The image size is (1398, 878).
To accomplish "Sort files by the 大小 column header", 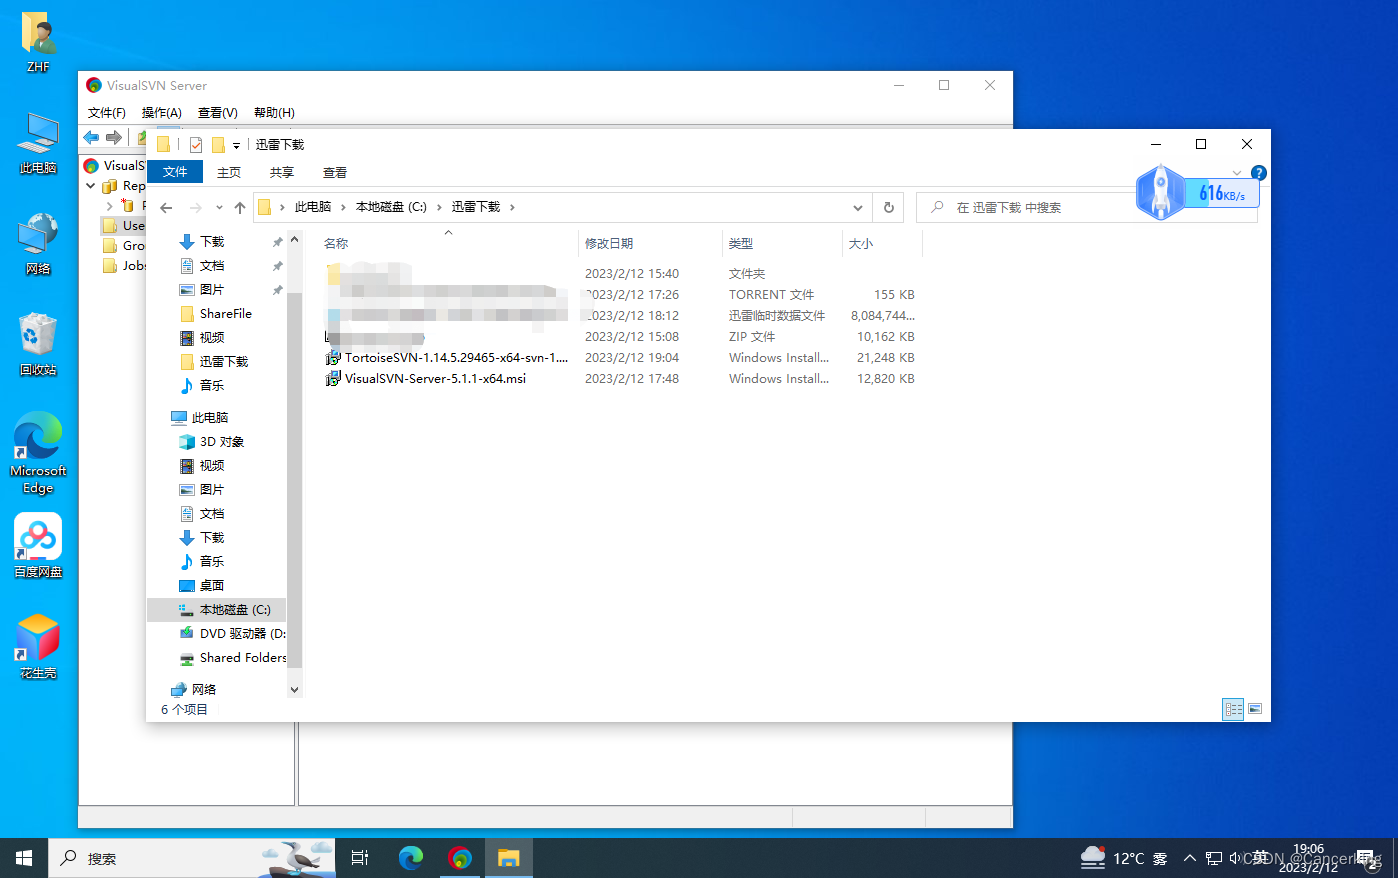I will click(882, 243).
